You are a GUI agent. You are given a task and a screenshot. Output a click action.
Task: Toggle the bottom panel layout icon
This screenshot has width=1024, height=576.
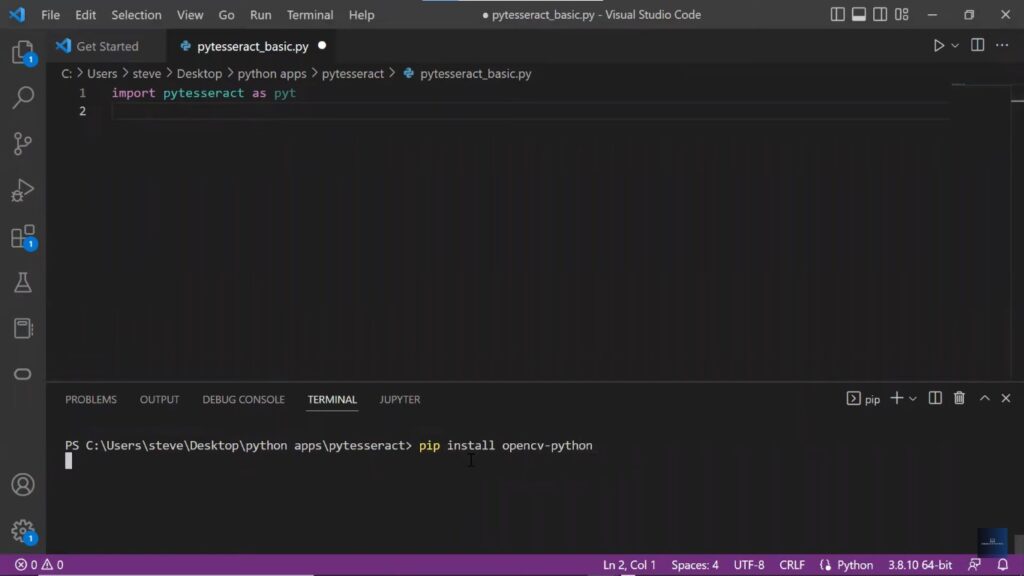coord(859,14)
